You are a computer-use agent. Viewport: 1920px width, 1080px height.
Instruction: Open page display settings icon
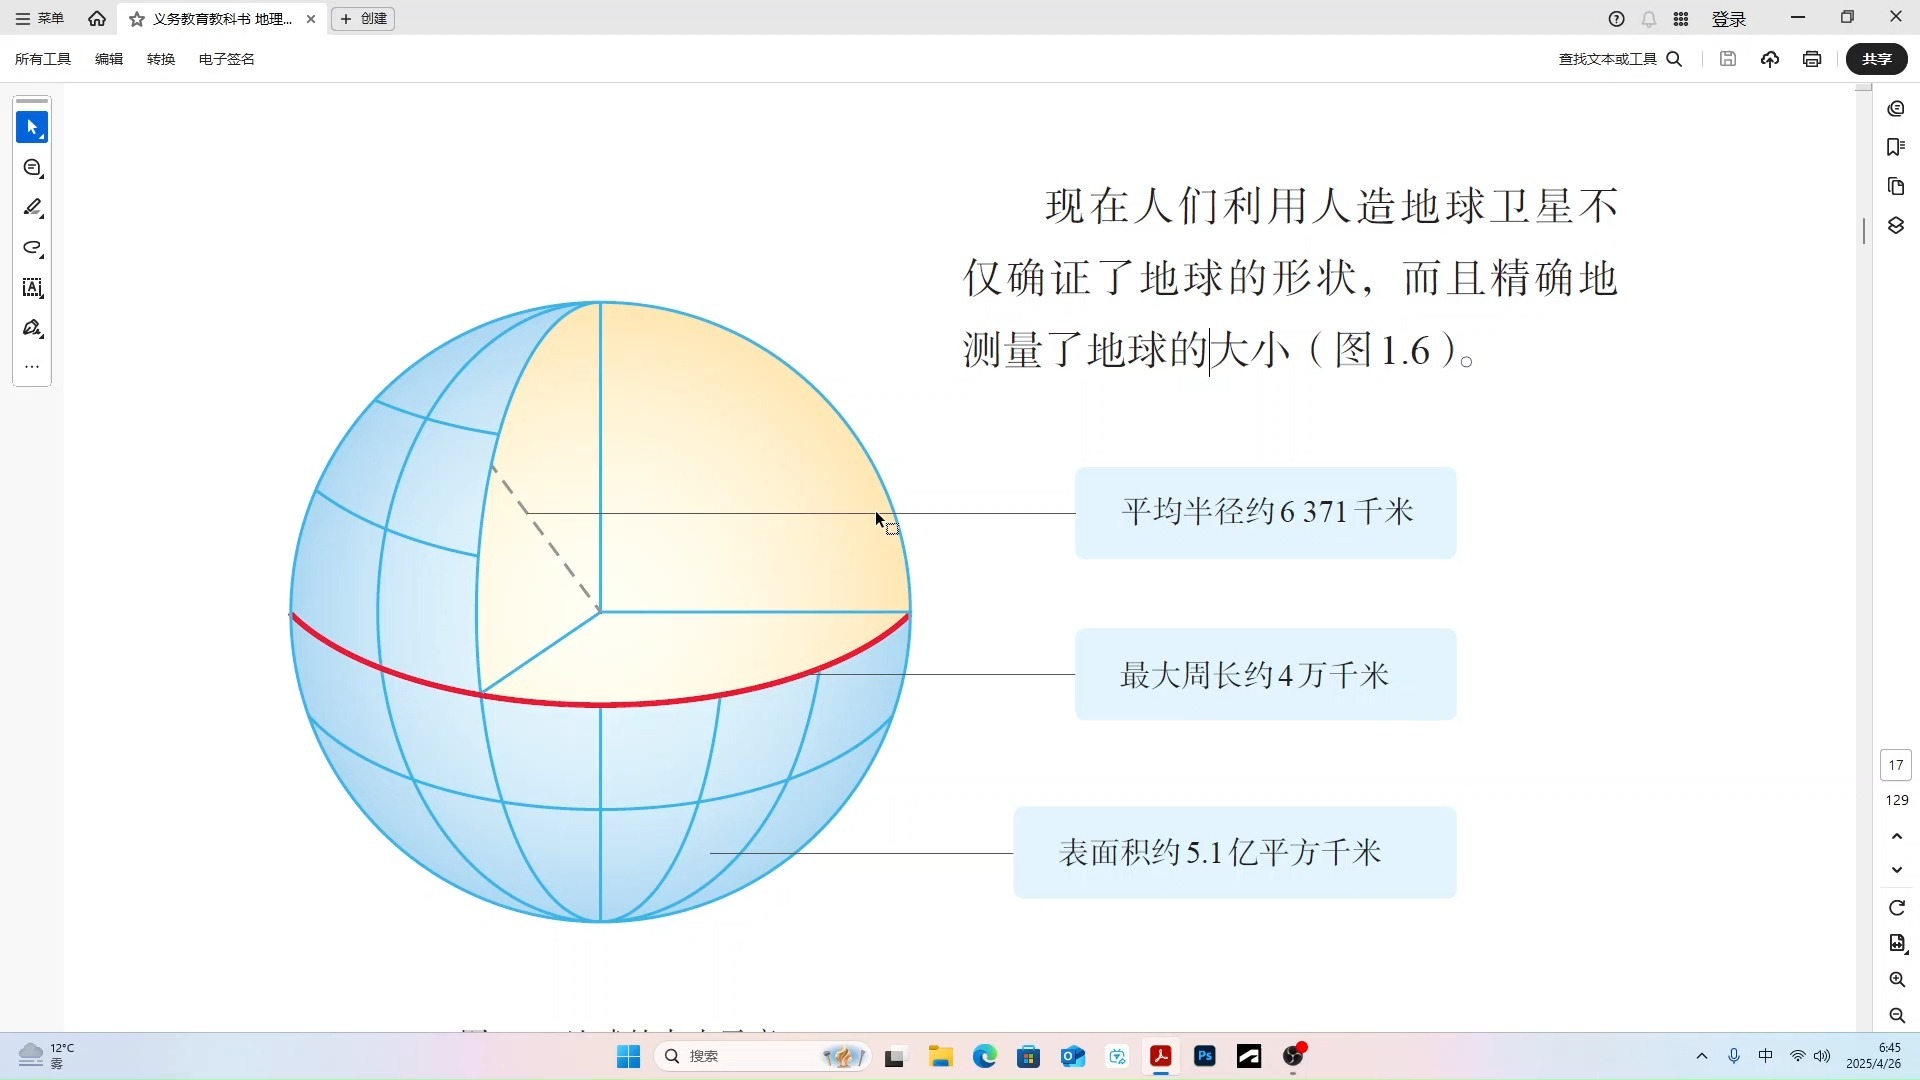click(x=1897, y=943)
